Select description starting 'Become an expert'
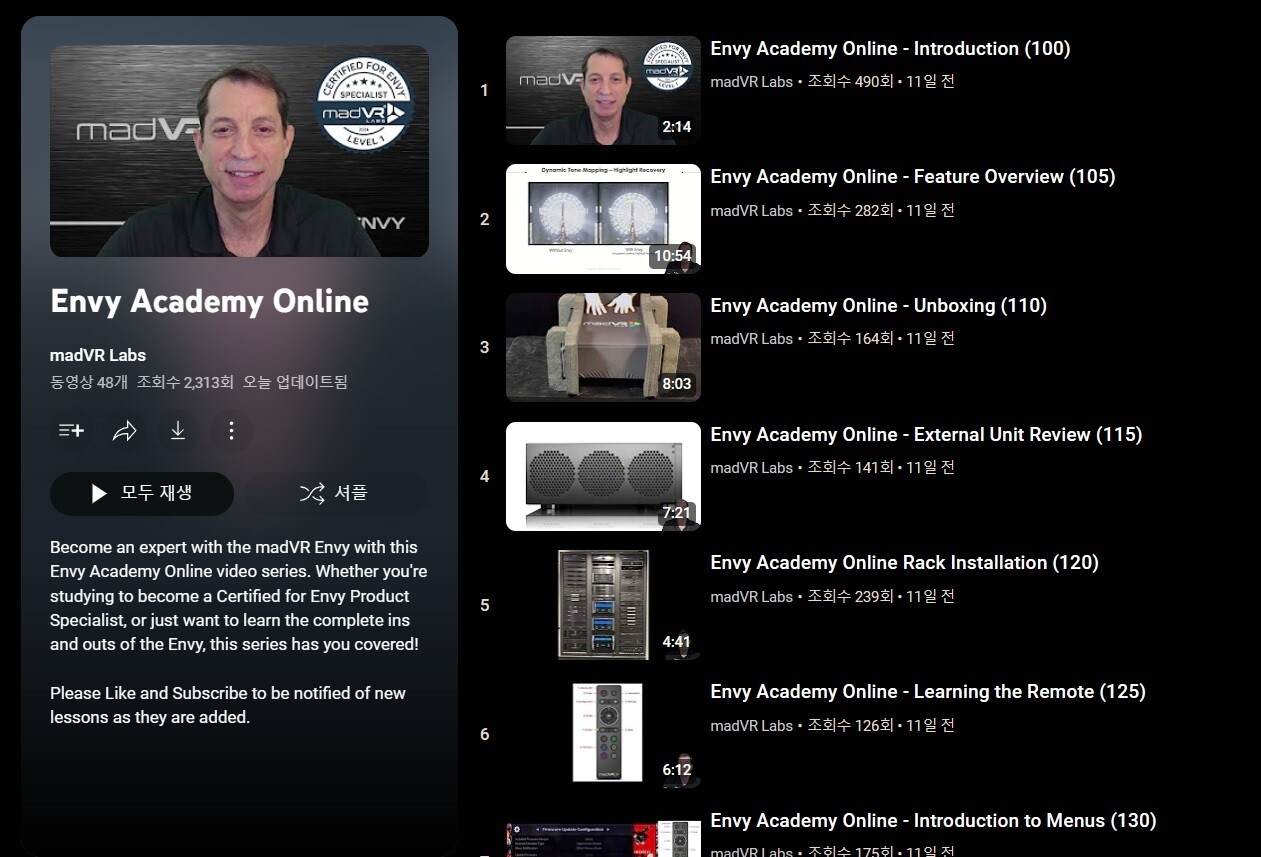1261x857 pixels. [x=239, y=596]
